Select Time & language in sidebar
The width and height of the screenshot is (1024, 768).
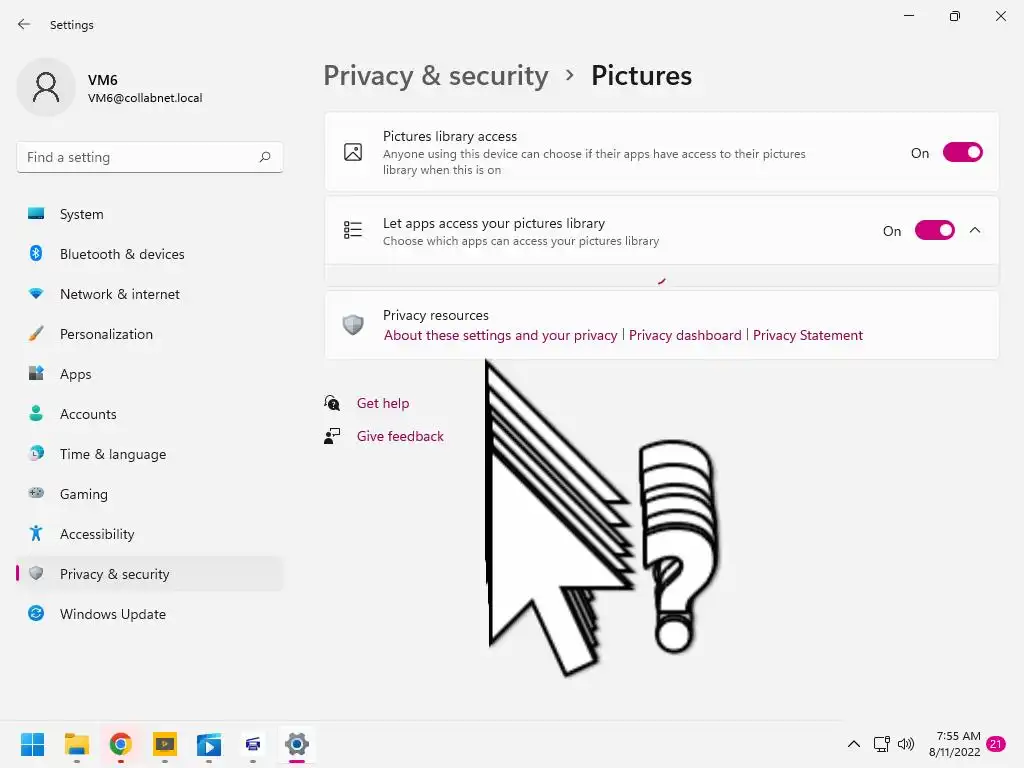tap(113, 454)
